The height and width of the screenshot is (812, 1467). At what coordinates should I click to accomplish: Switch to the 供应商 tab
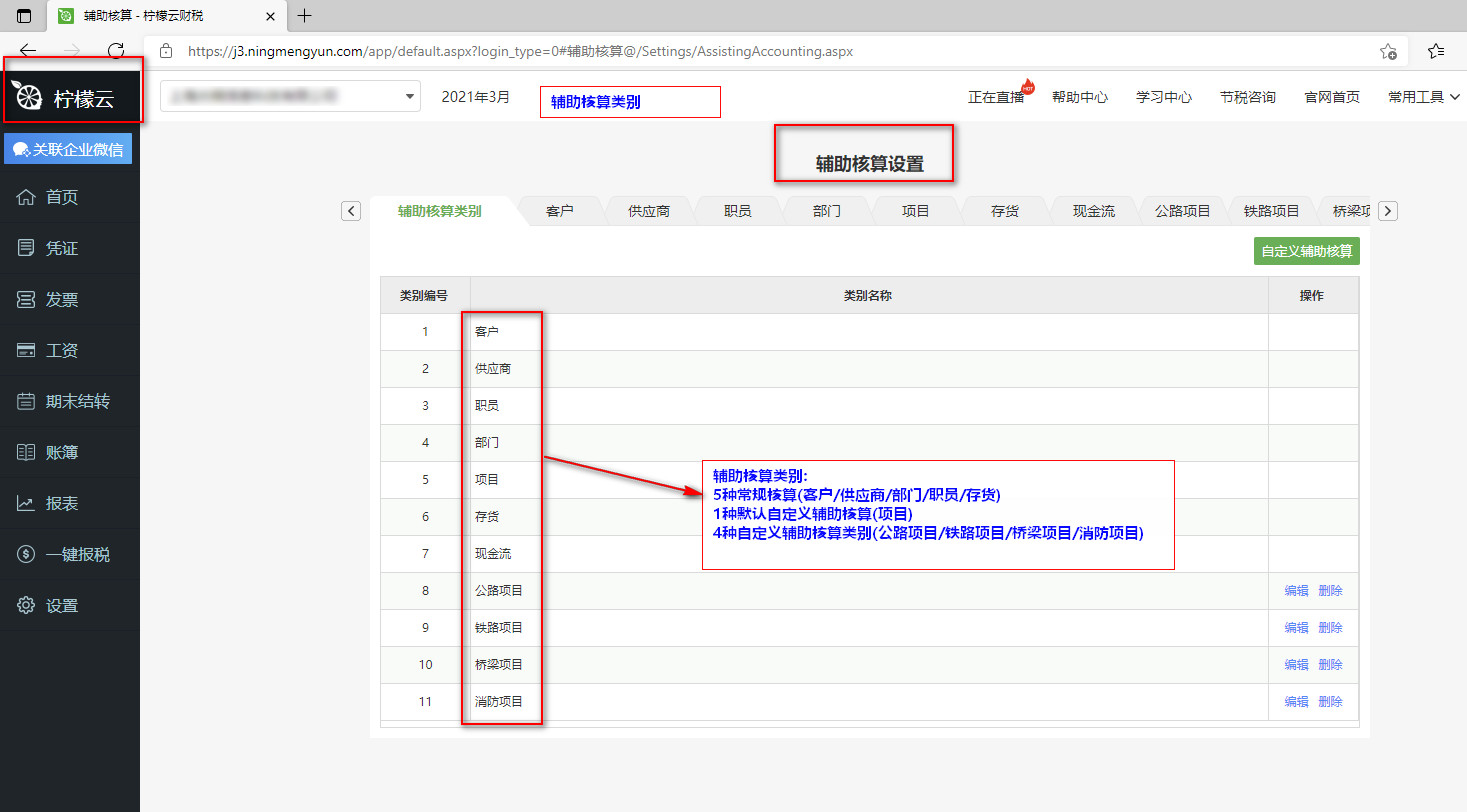648,211
